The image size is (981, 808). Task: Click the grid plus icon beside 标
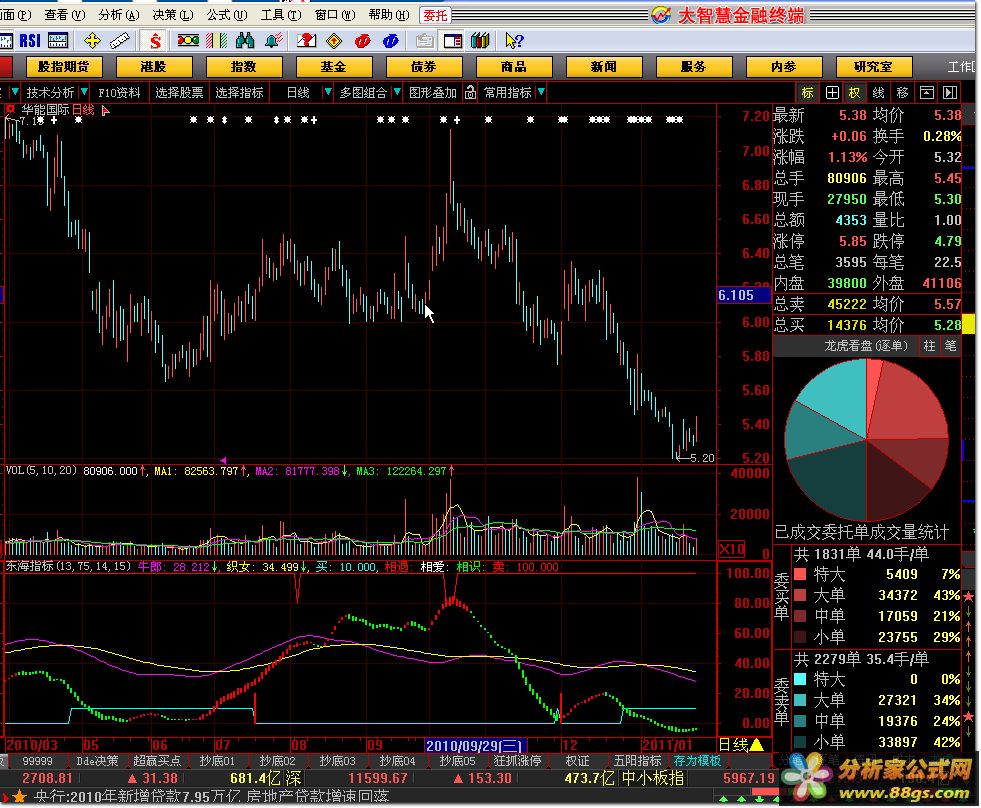[x=832, y=93]
